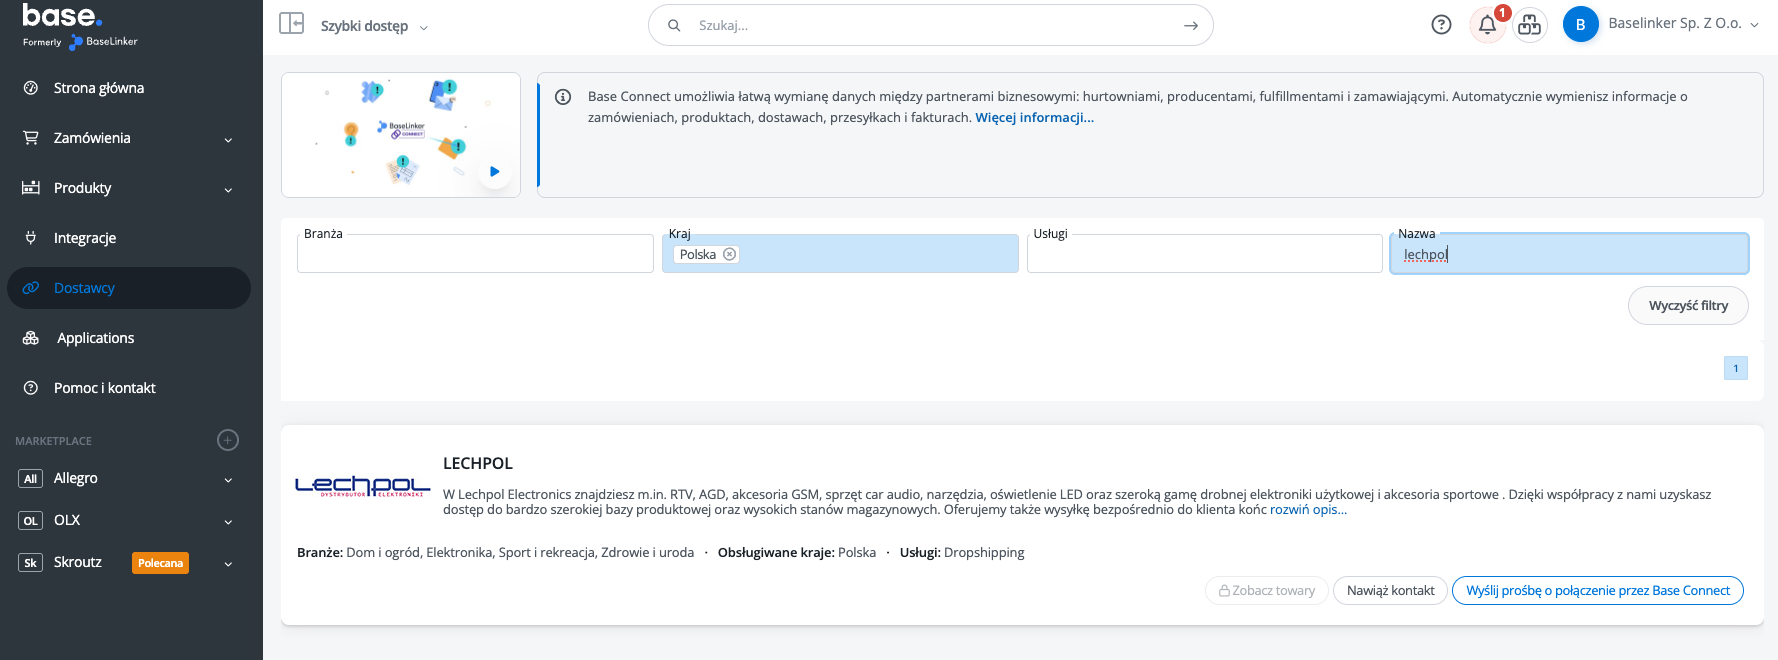Open the Szybki dostęp dropdown
Image resolution: width=1778 pixels, height=660 pixels.
(x=374, y=26)
